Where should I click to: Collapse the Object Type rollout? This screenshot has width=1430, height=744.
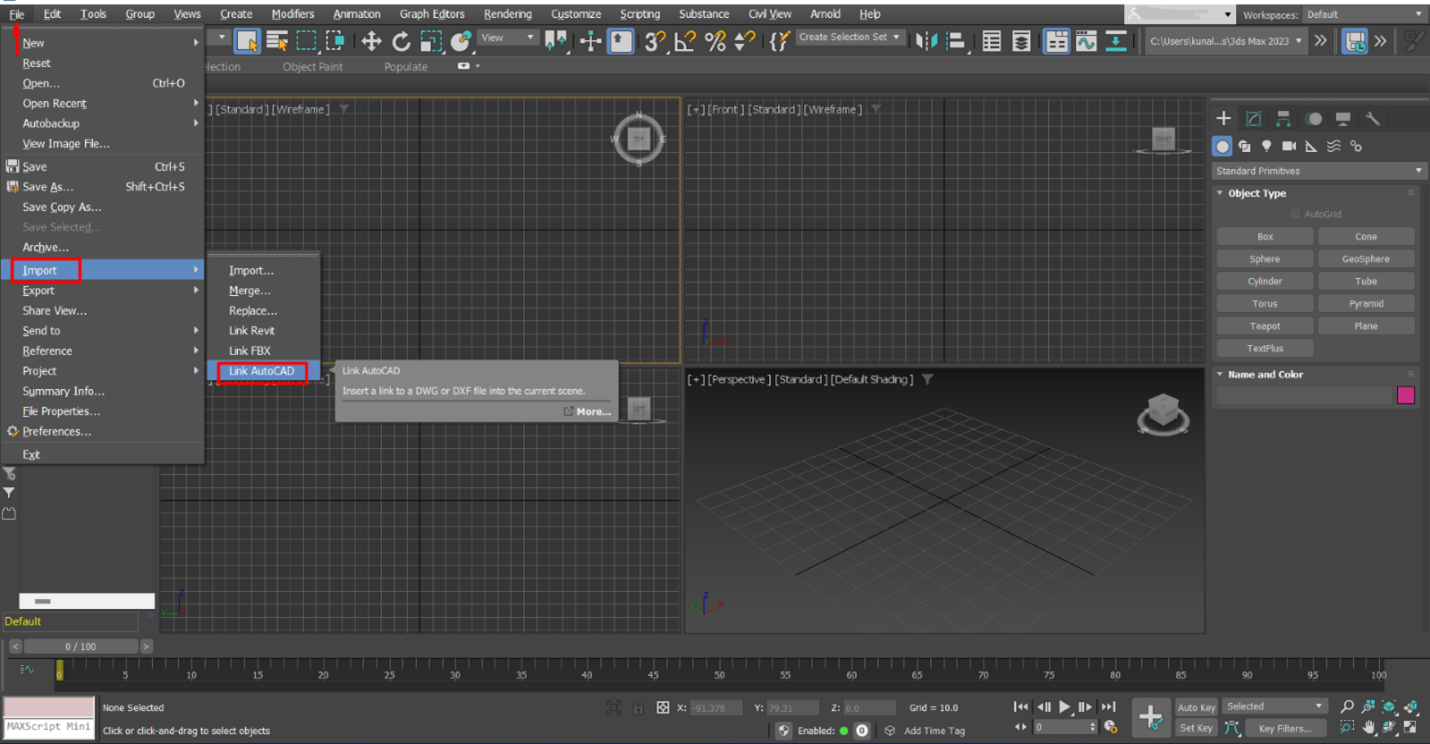pos(1257,193)
